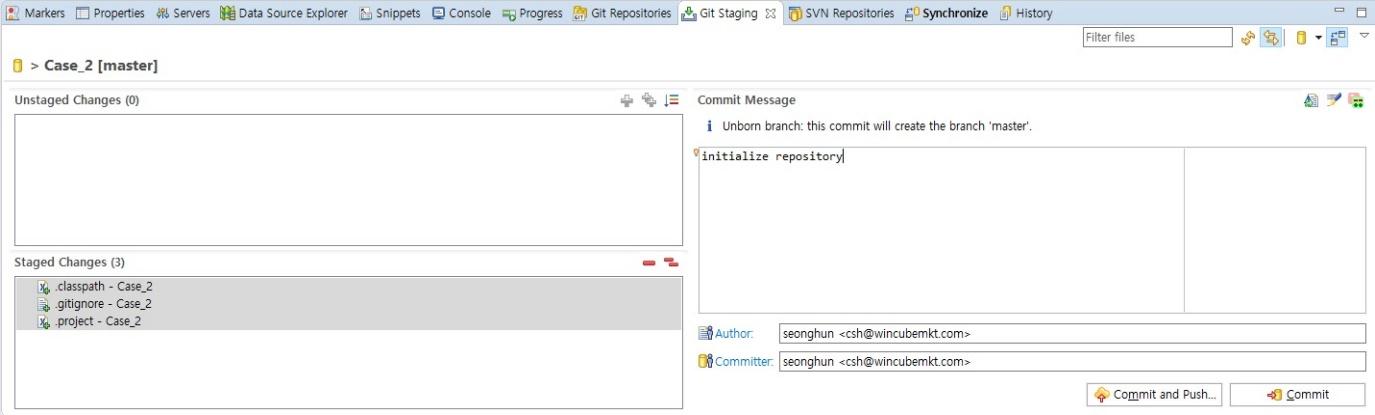The height and width of the screenshot is (415, 1375).
Task: Toggle the column layout icon
Action: tap(1338, 38)
